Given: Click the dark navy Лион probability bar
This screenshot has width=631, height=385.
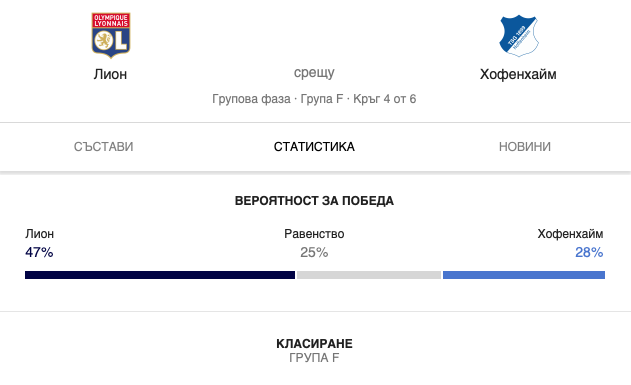Looking at the screenshot, I should pyautogui.click(x=160, y=275).
